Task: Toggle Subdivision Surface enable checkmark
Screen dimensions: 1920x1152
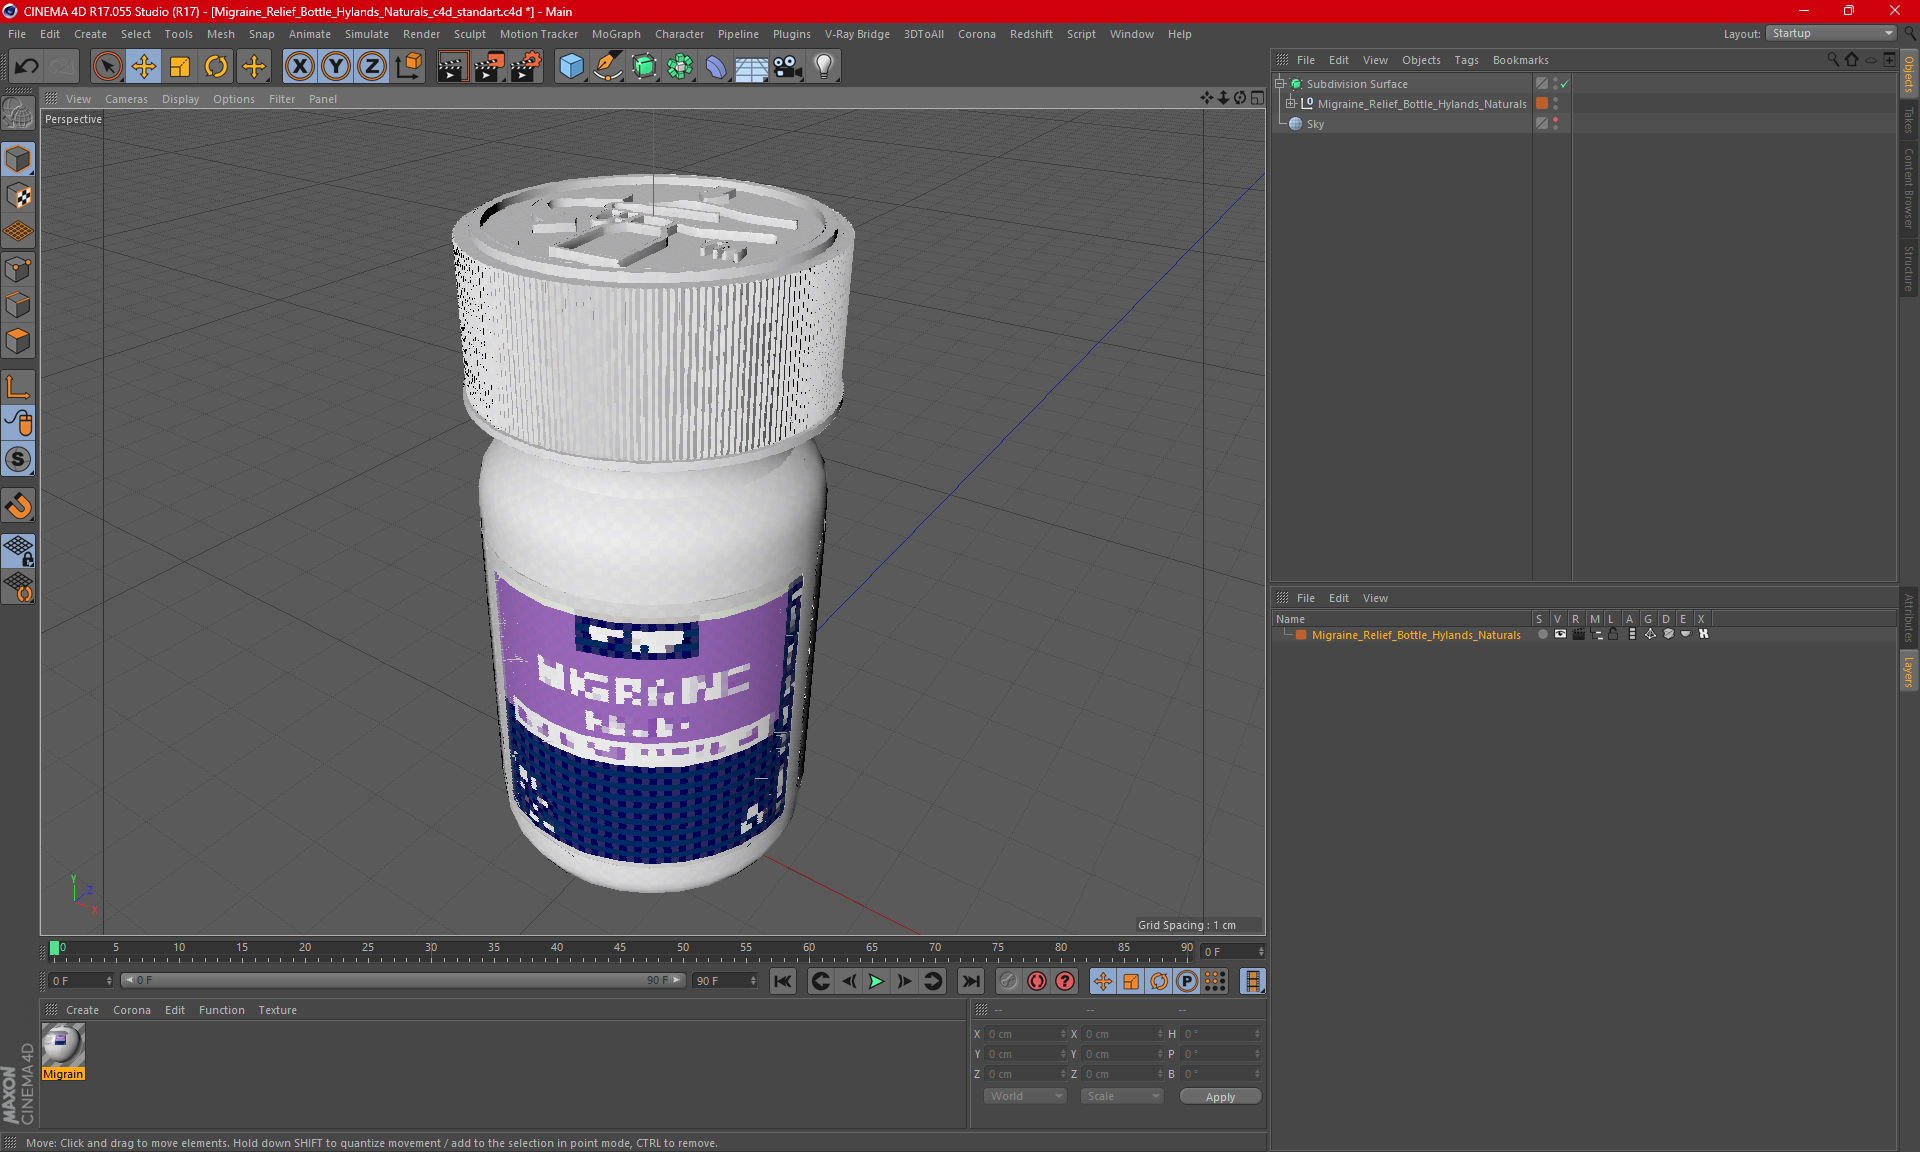Action: click(1565, 84)
